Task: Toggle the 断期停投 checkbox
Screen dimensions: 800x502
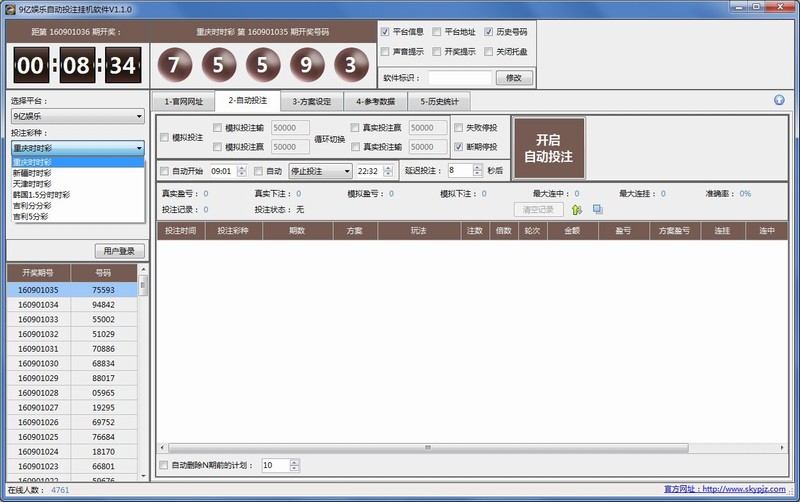Action: [x=459, y=147]
